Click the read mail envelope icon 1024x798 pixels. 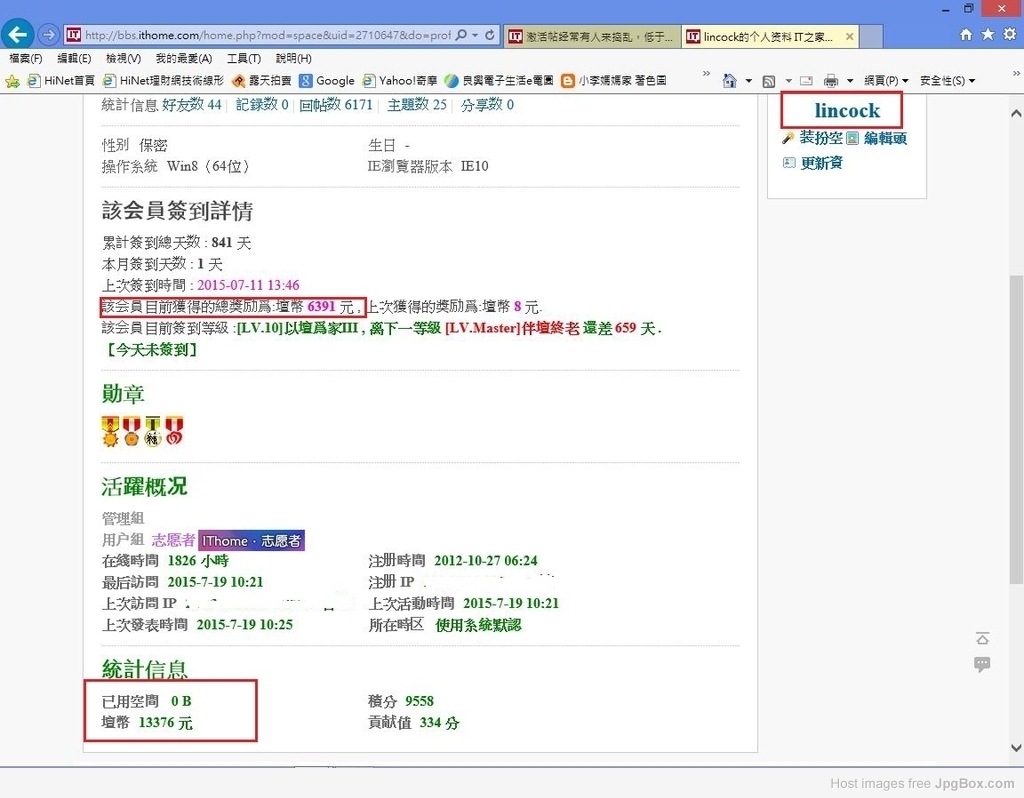[805, 81]
